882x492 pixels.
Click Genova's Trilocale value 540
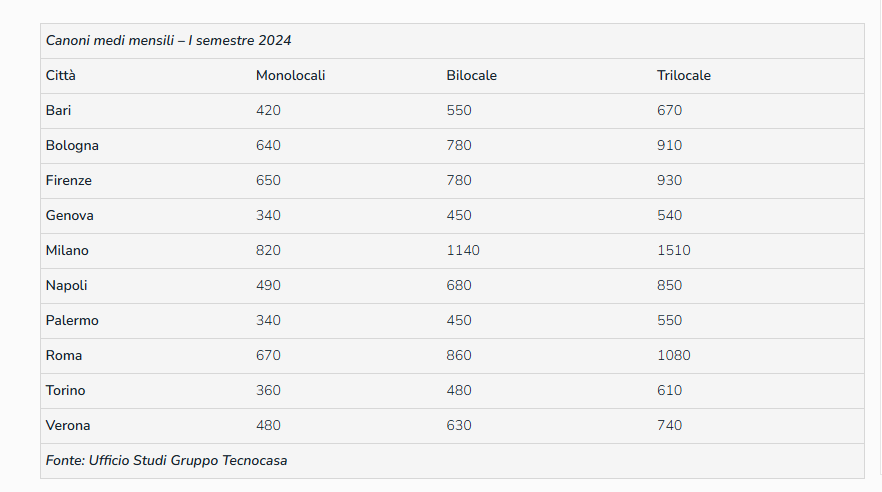click(x=669, y=216)
